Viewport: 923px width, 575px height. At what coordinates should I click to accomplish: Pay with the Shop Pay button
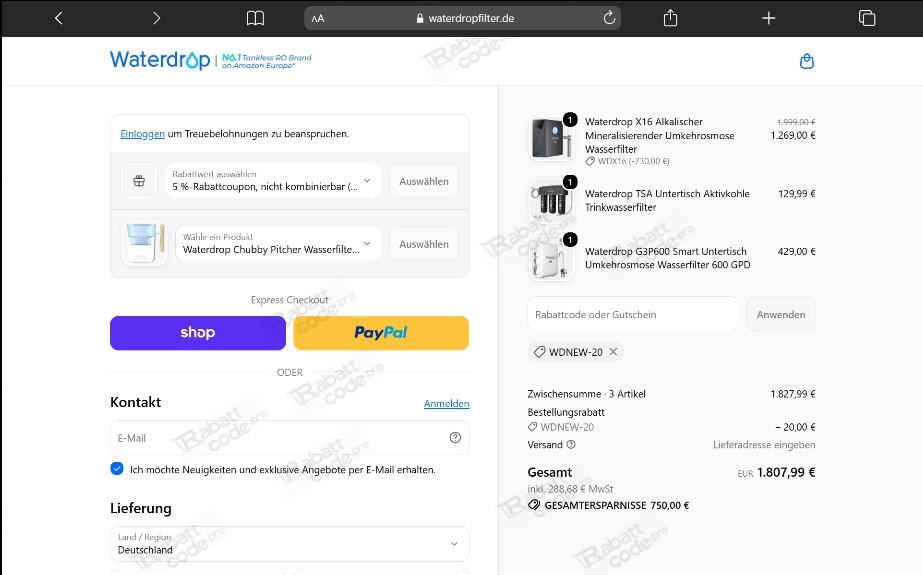(x=198, y=333)
